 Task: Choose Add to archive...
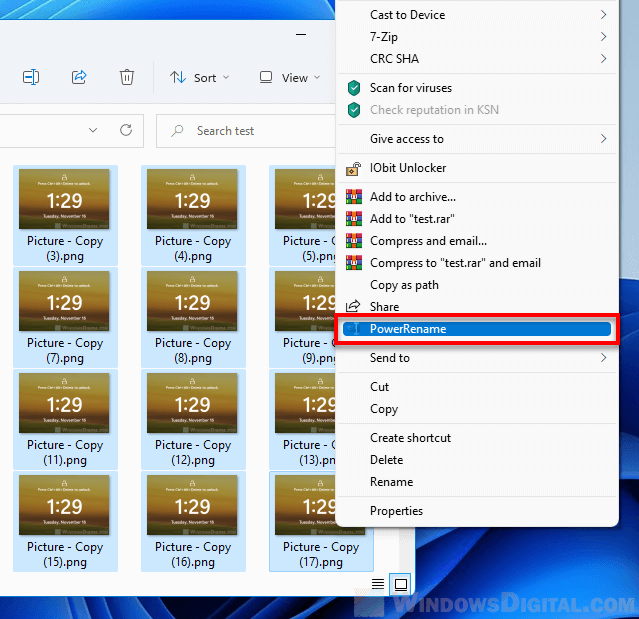(477, 197)
